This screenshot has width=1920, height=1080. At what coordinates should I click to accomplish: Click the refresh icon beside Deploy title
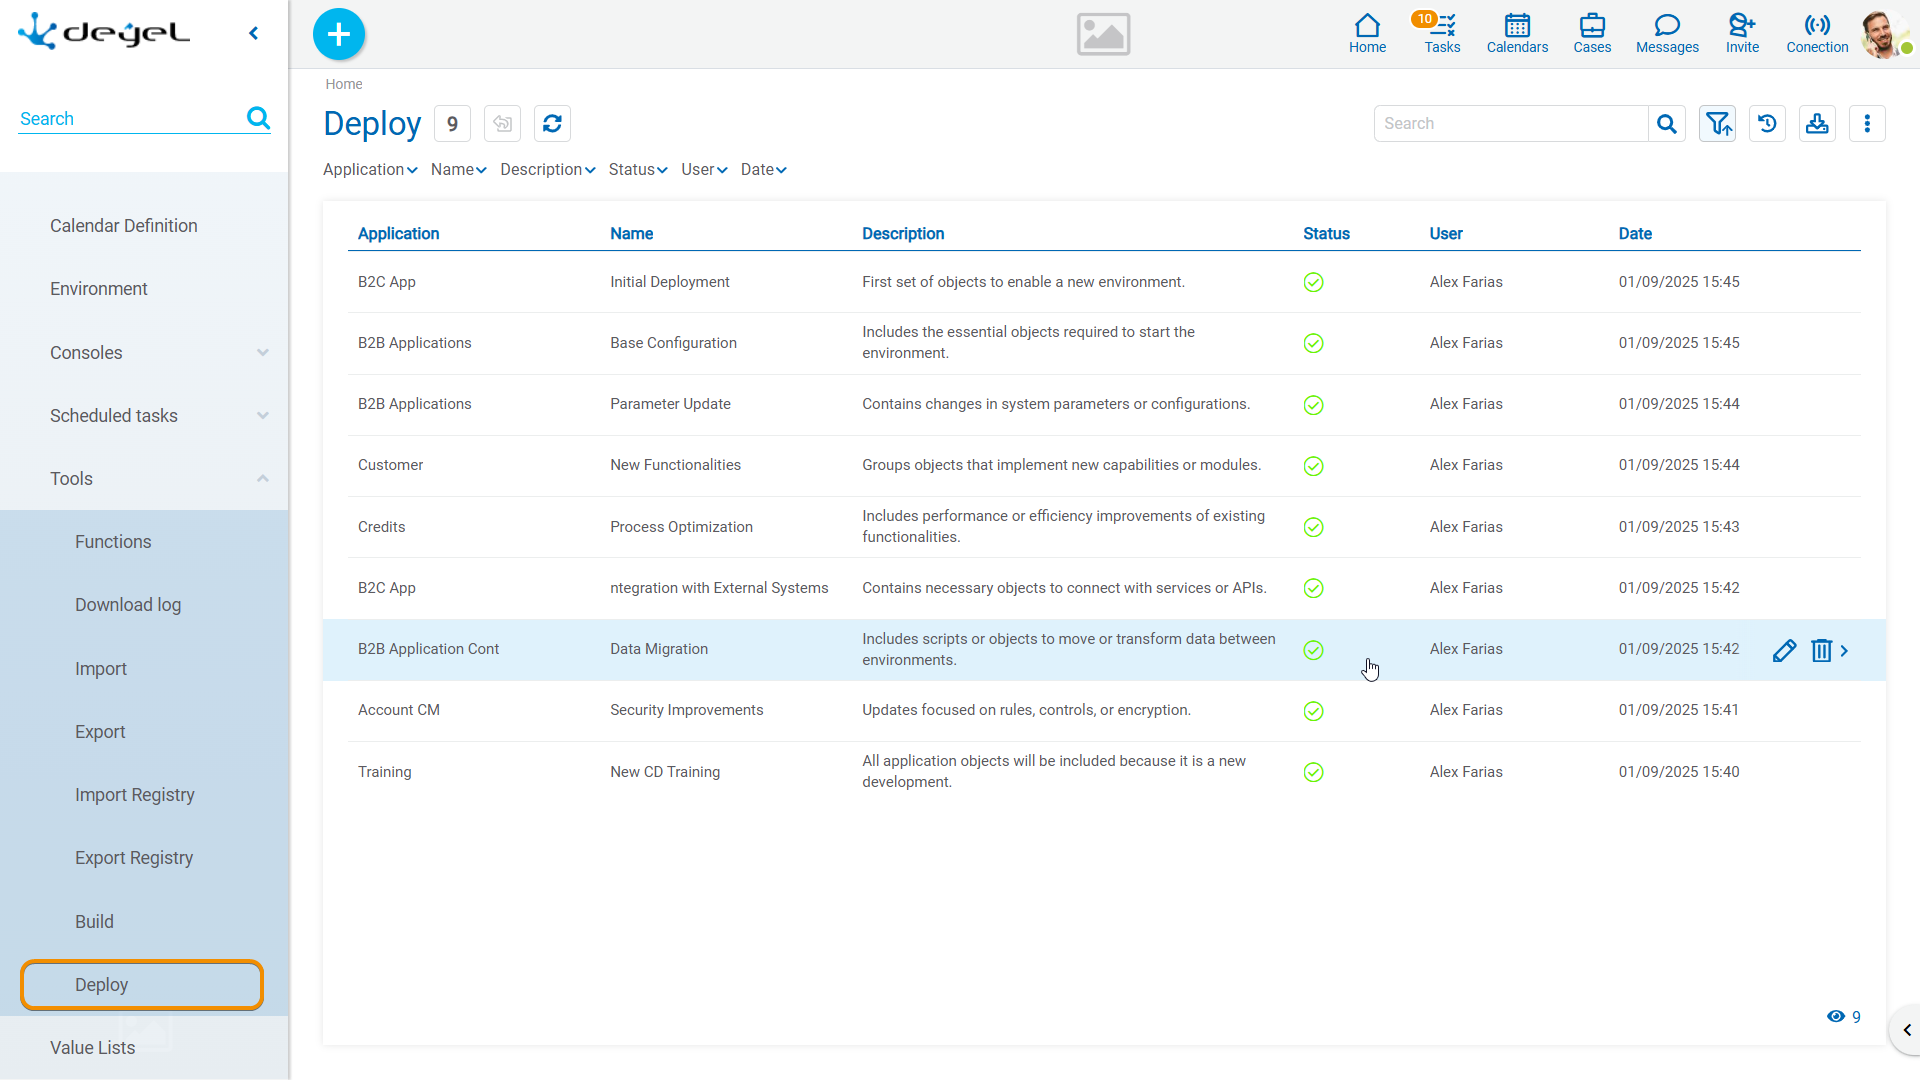(x=552, y=124)
